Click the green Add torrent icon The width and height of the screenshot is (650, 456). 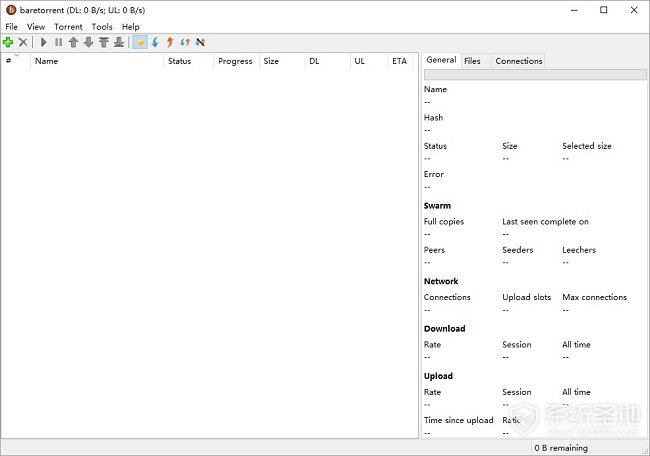click(x=8, y=42)
